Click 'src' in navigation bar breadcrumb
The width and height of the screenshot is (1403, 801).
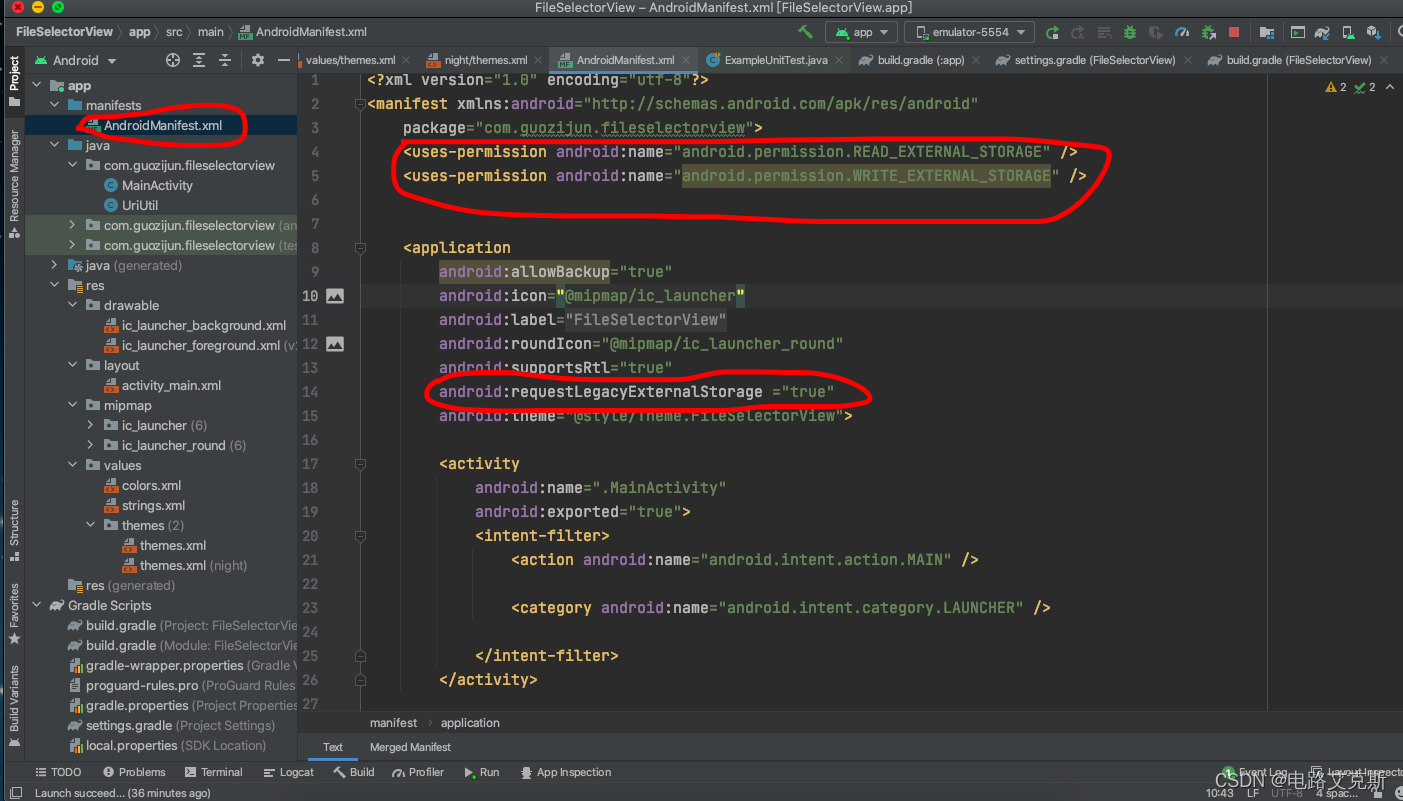(174, 32)
